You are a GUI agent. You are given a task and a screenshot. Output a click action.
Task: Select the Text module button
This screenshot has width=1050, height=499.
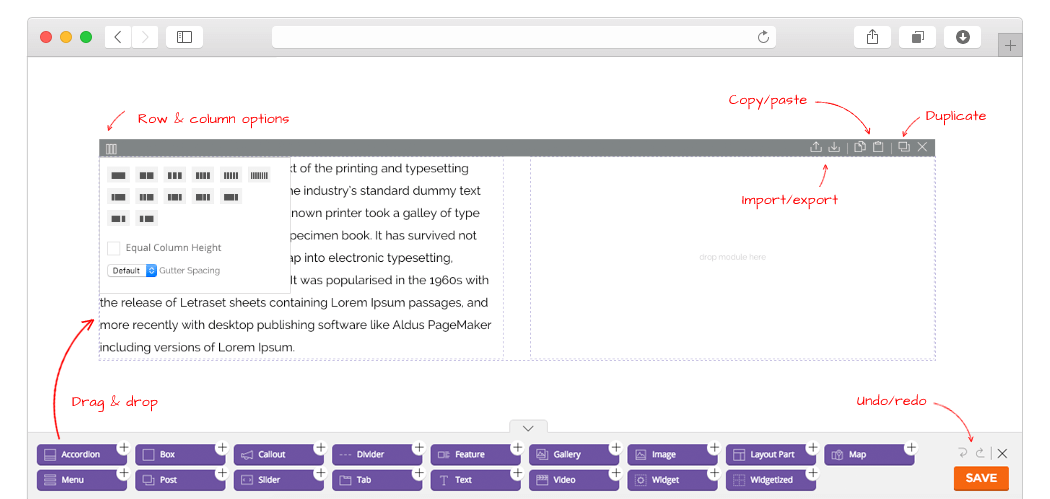[x=475, y=480]
